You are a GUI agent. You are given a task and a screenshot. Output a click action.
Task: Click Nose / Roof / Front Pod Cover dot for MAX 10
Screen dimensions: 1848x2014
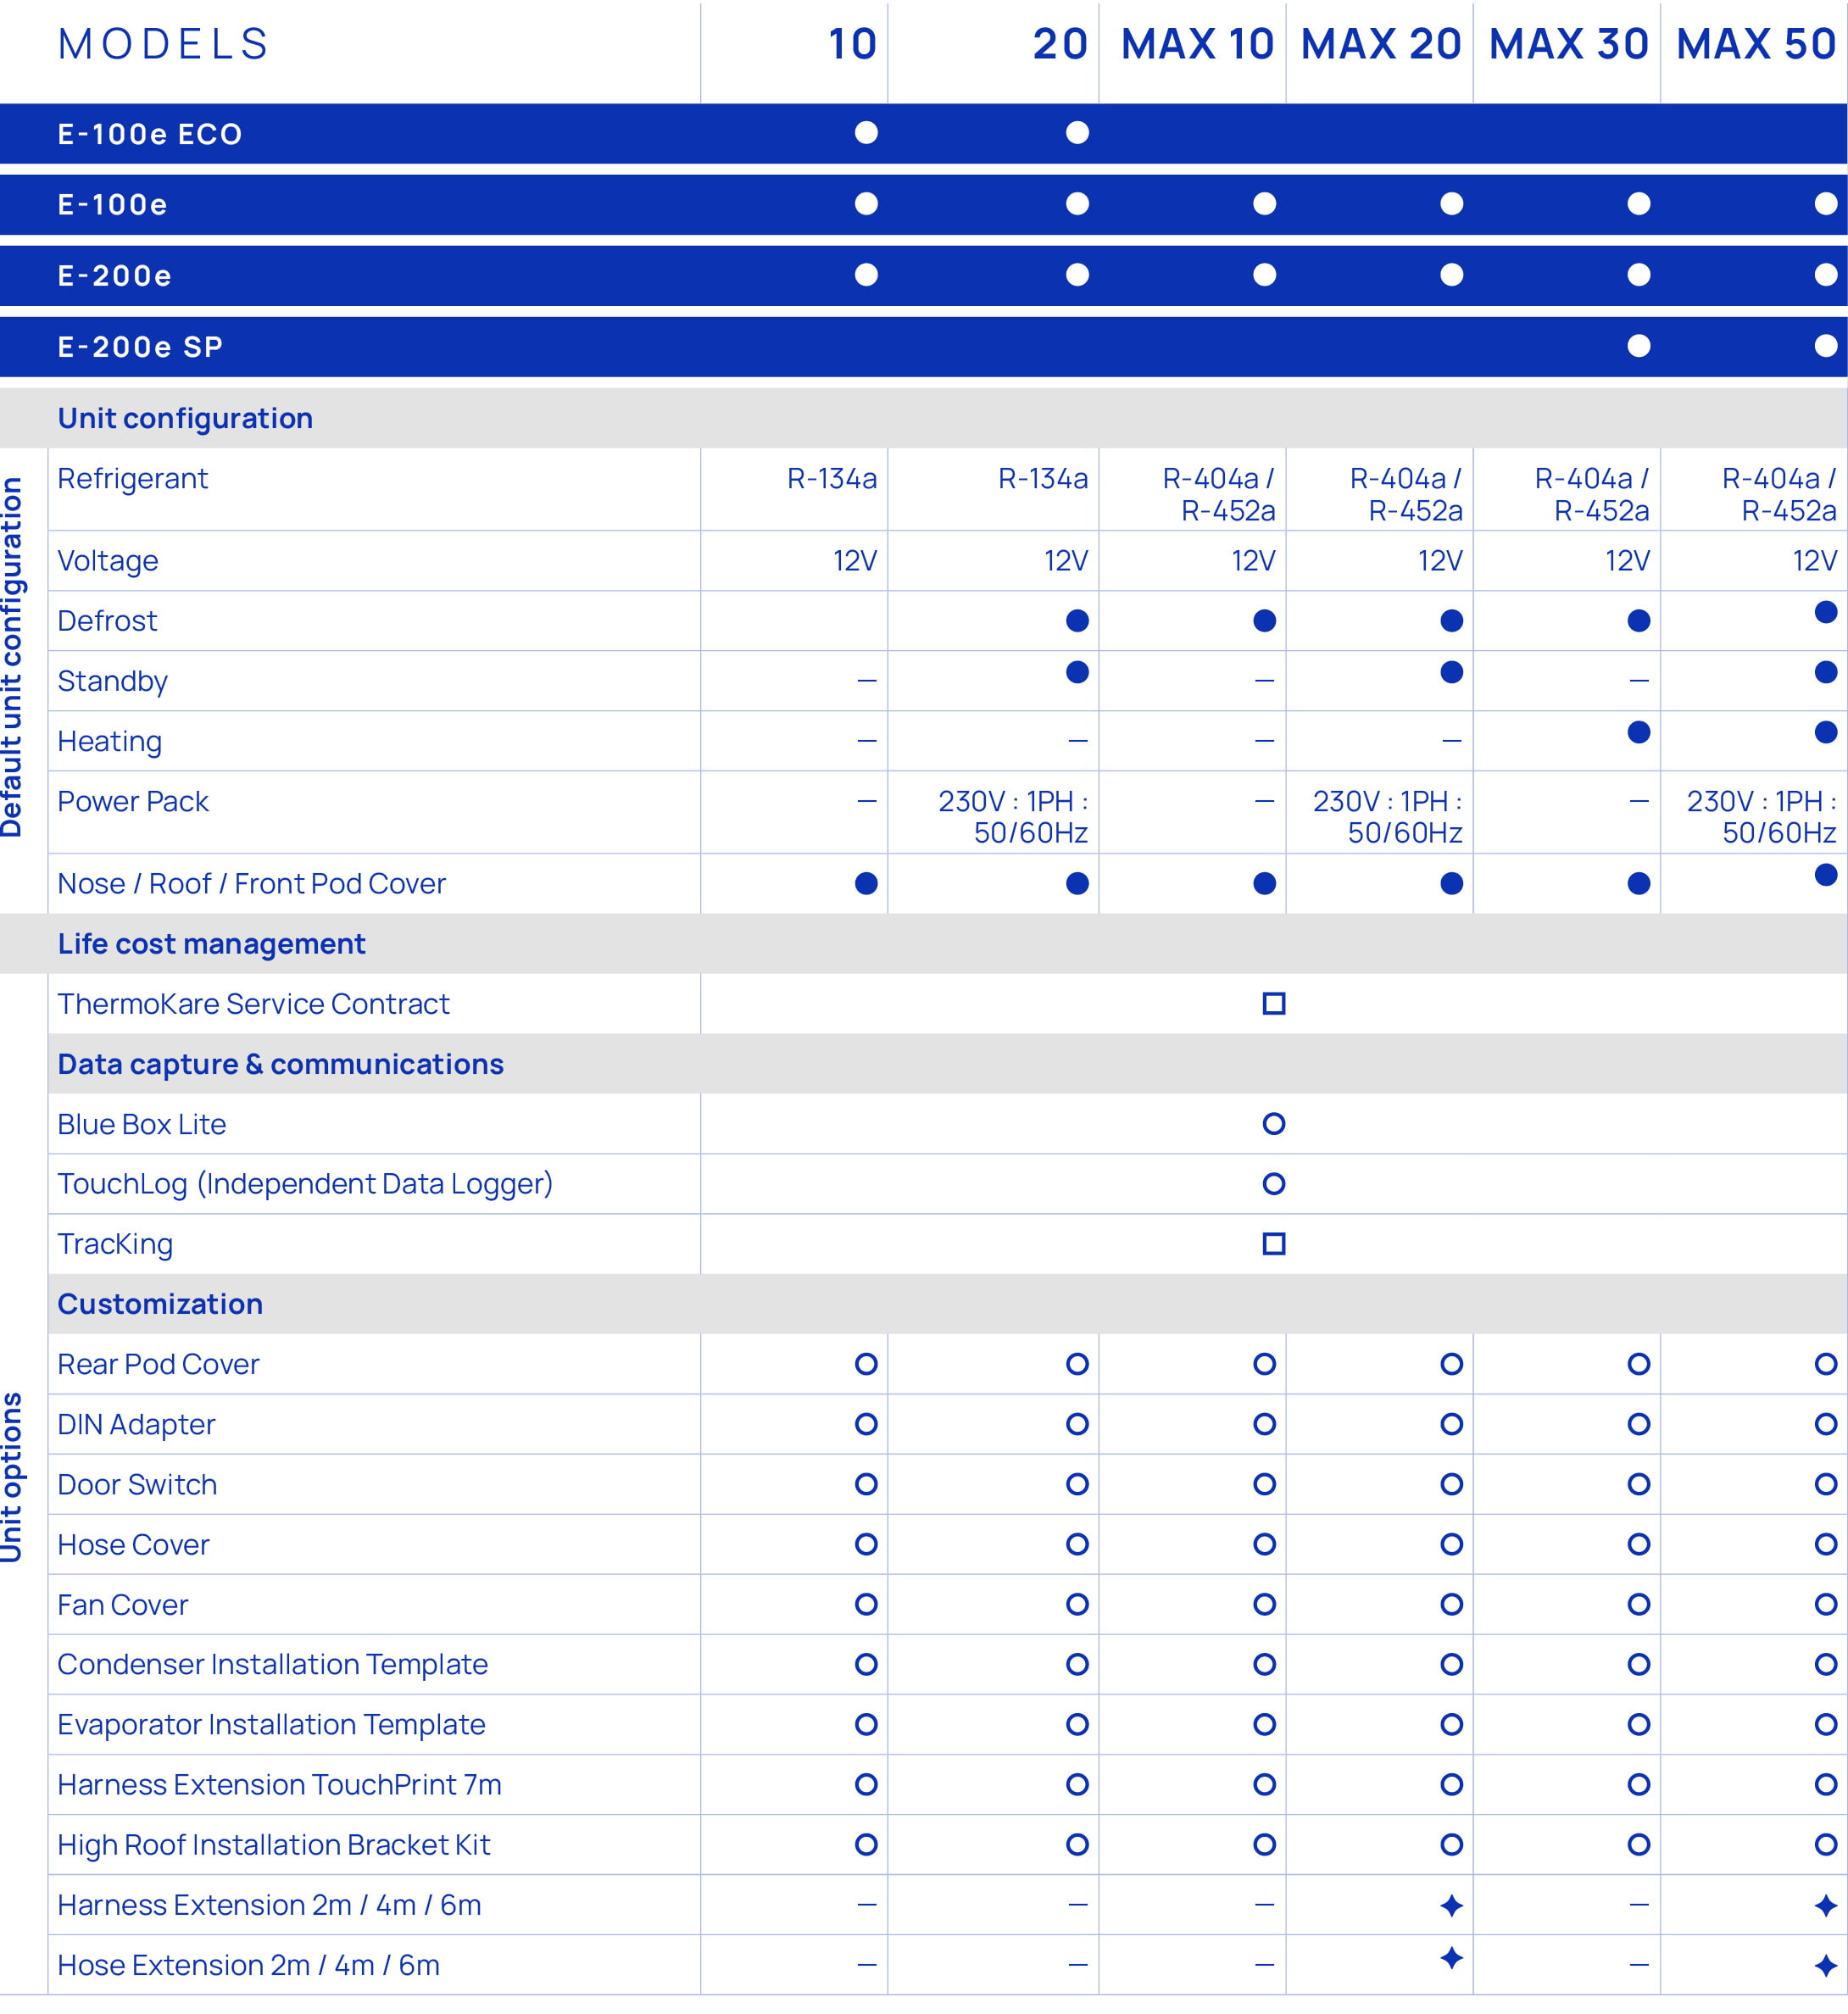(x=1264, y=884)
